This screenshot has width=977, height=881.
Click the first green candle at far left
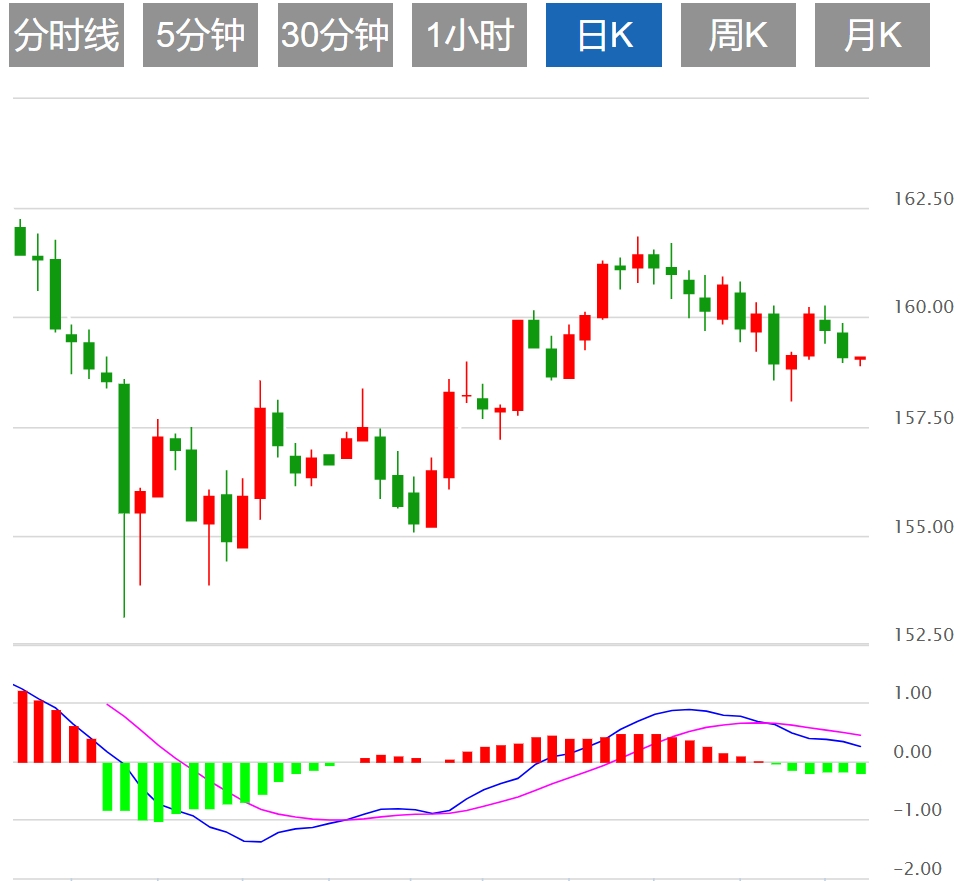pos(20,241)
